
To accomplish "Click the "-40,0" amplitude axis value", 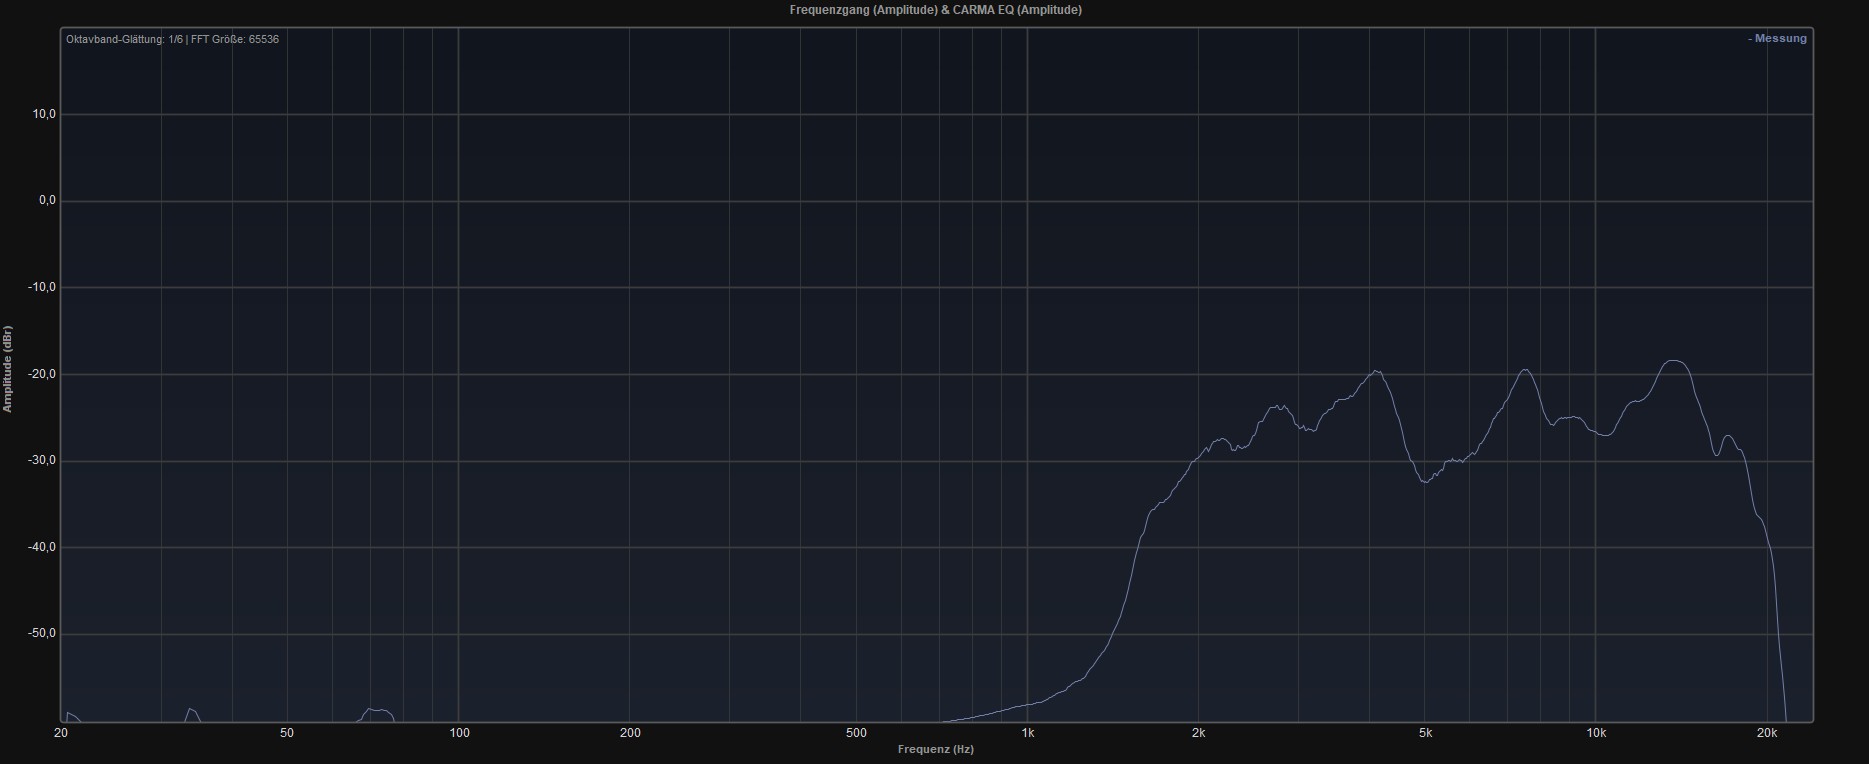I will [42, 547].
